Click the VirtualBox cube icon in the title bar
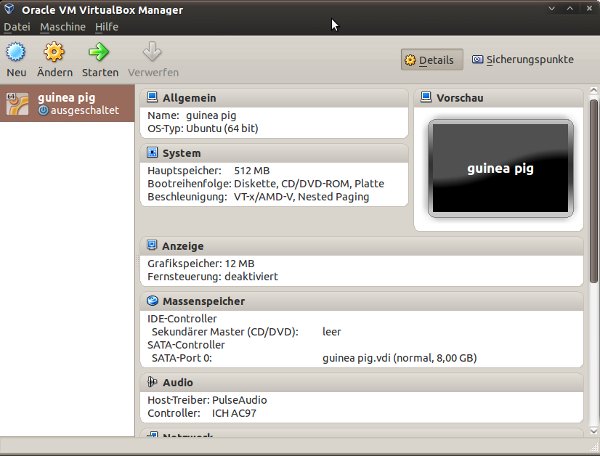The width and height of the screenshot is (600, 456). coord(9,9)
